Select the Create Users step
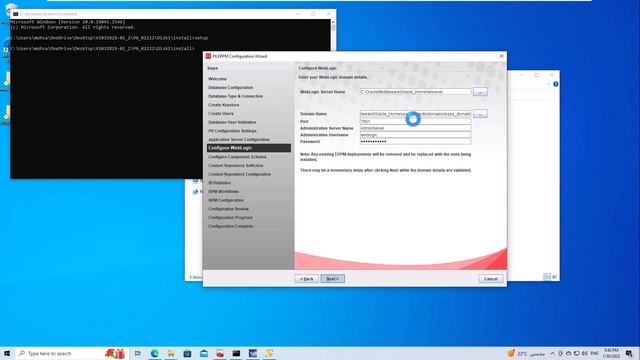640x360 pixels. [x=221, y=113]
